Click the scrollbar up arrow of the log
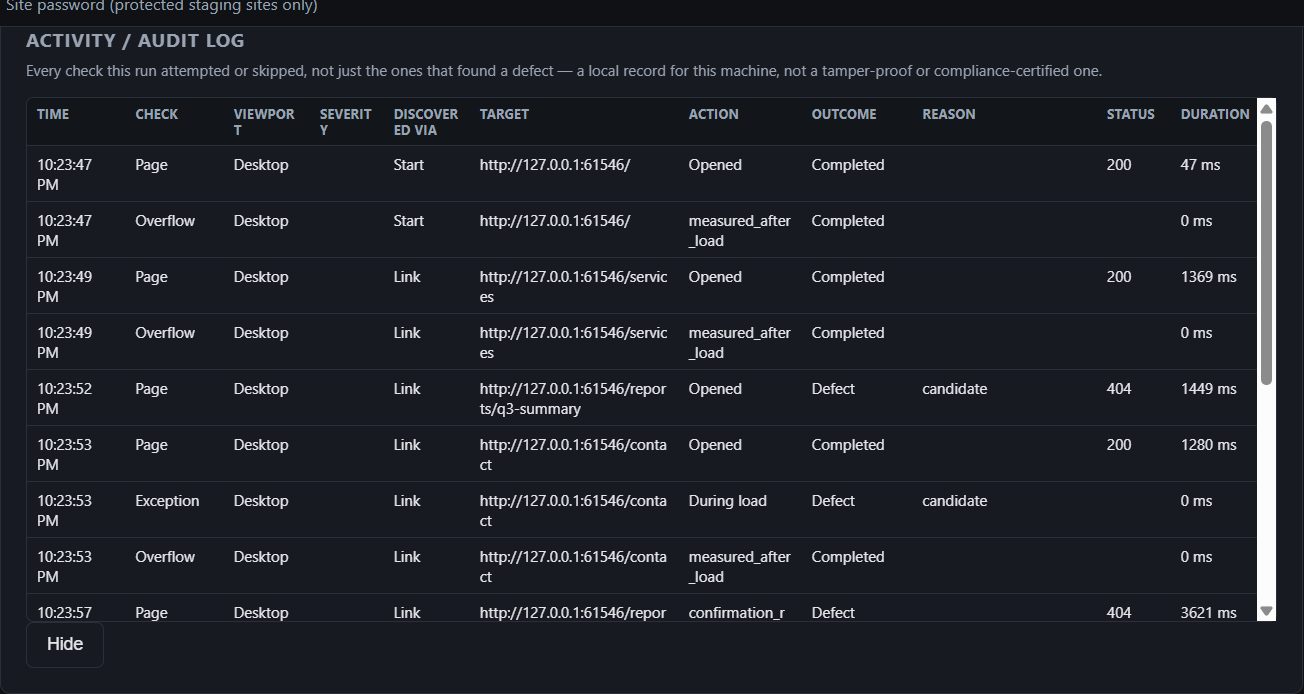 (1266, 109)
